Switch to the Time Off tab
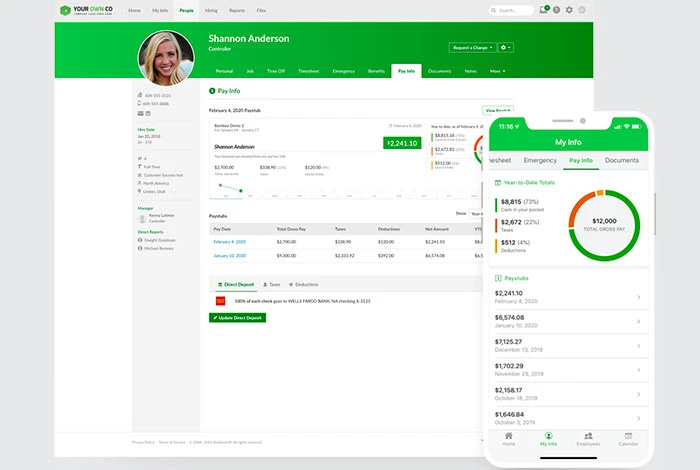This screenshot has width=700, height=470. click(276, 71)
